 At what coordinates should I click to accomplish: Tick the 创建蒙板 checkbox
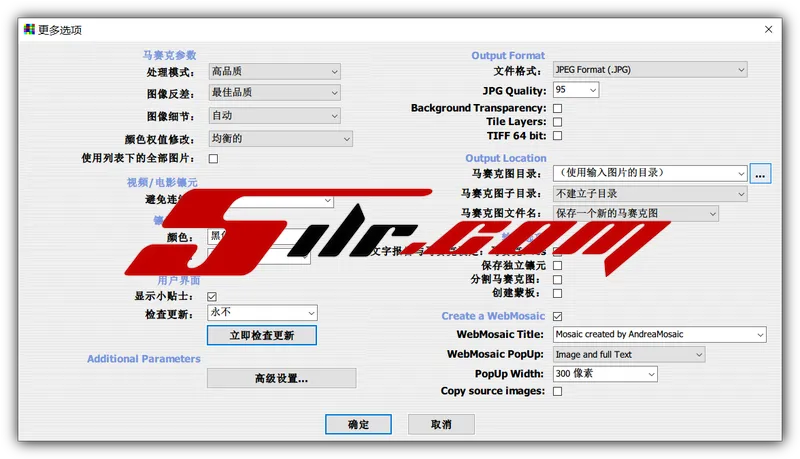pos(558,293)
